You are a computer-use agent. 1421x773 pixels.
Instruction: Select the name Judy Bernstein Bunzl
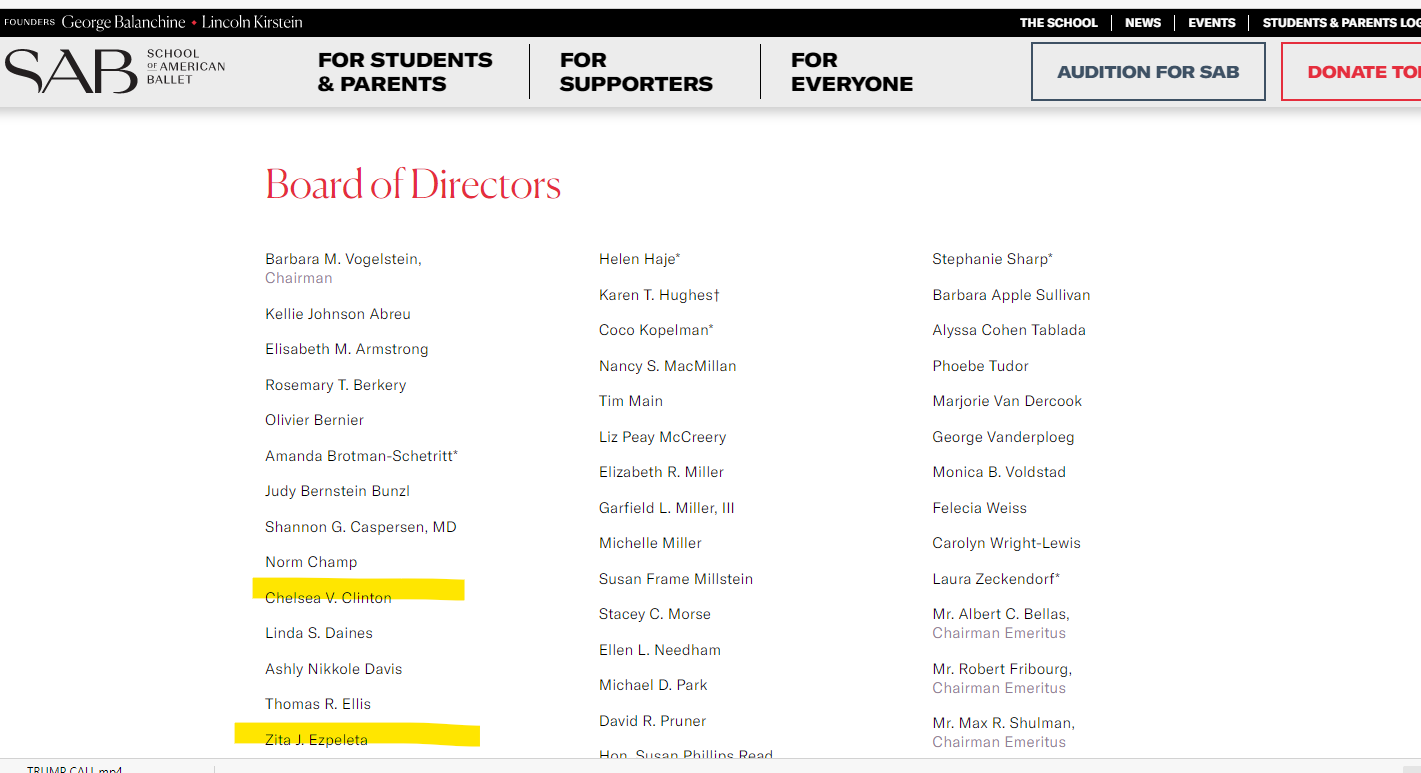(337, 491)
